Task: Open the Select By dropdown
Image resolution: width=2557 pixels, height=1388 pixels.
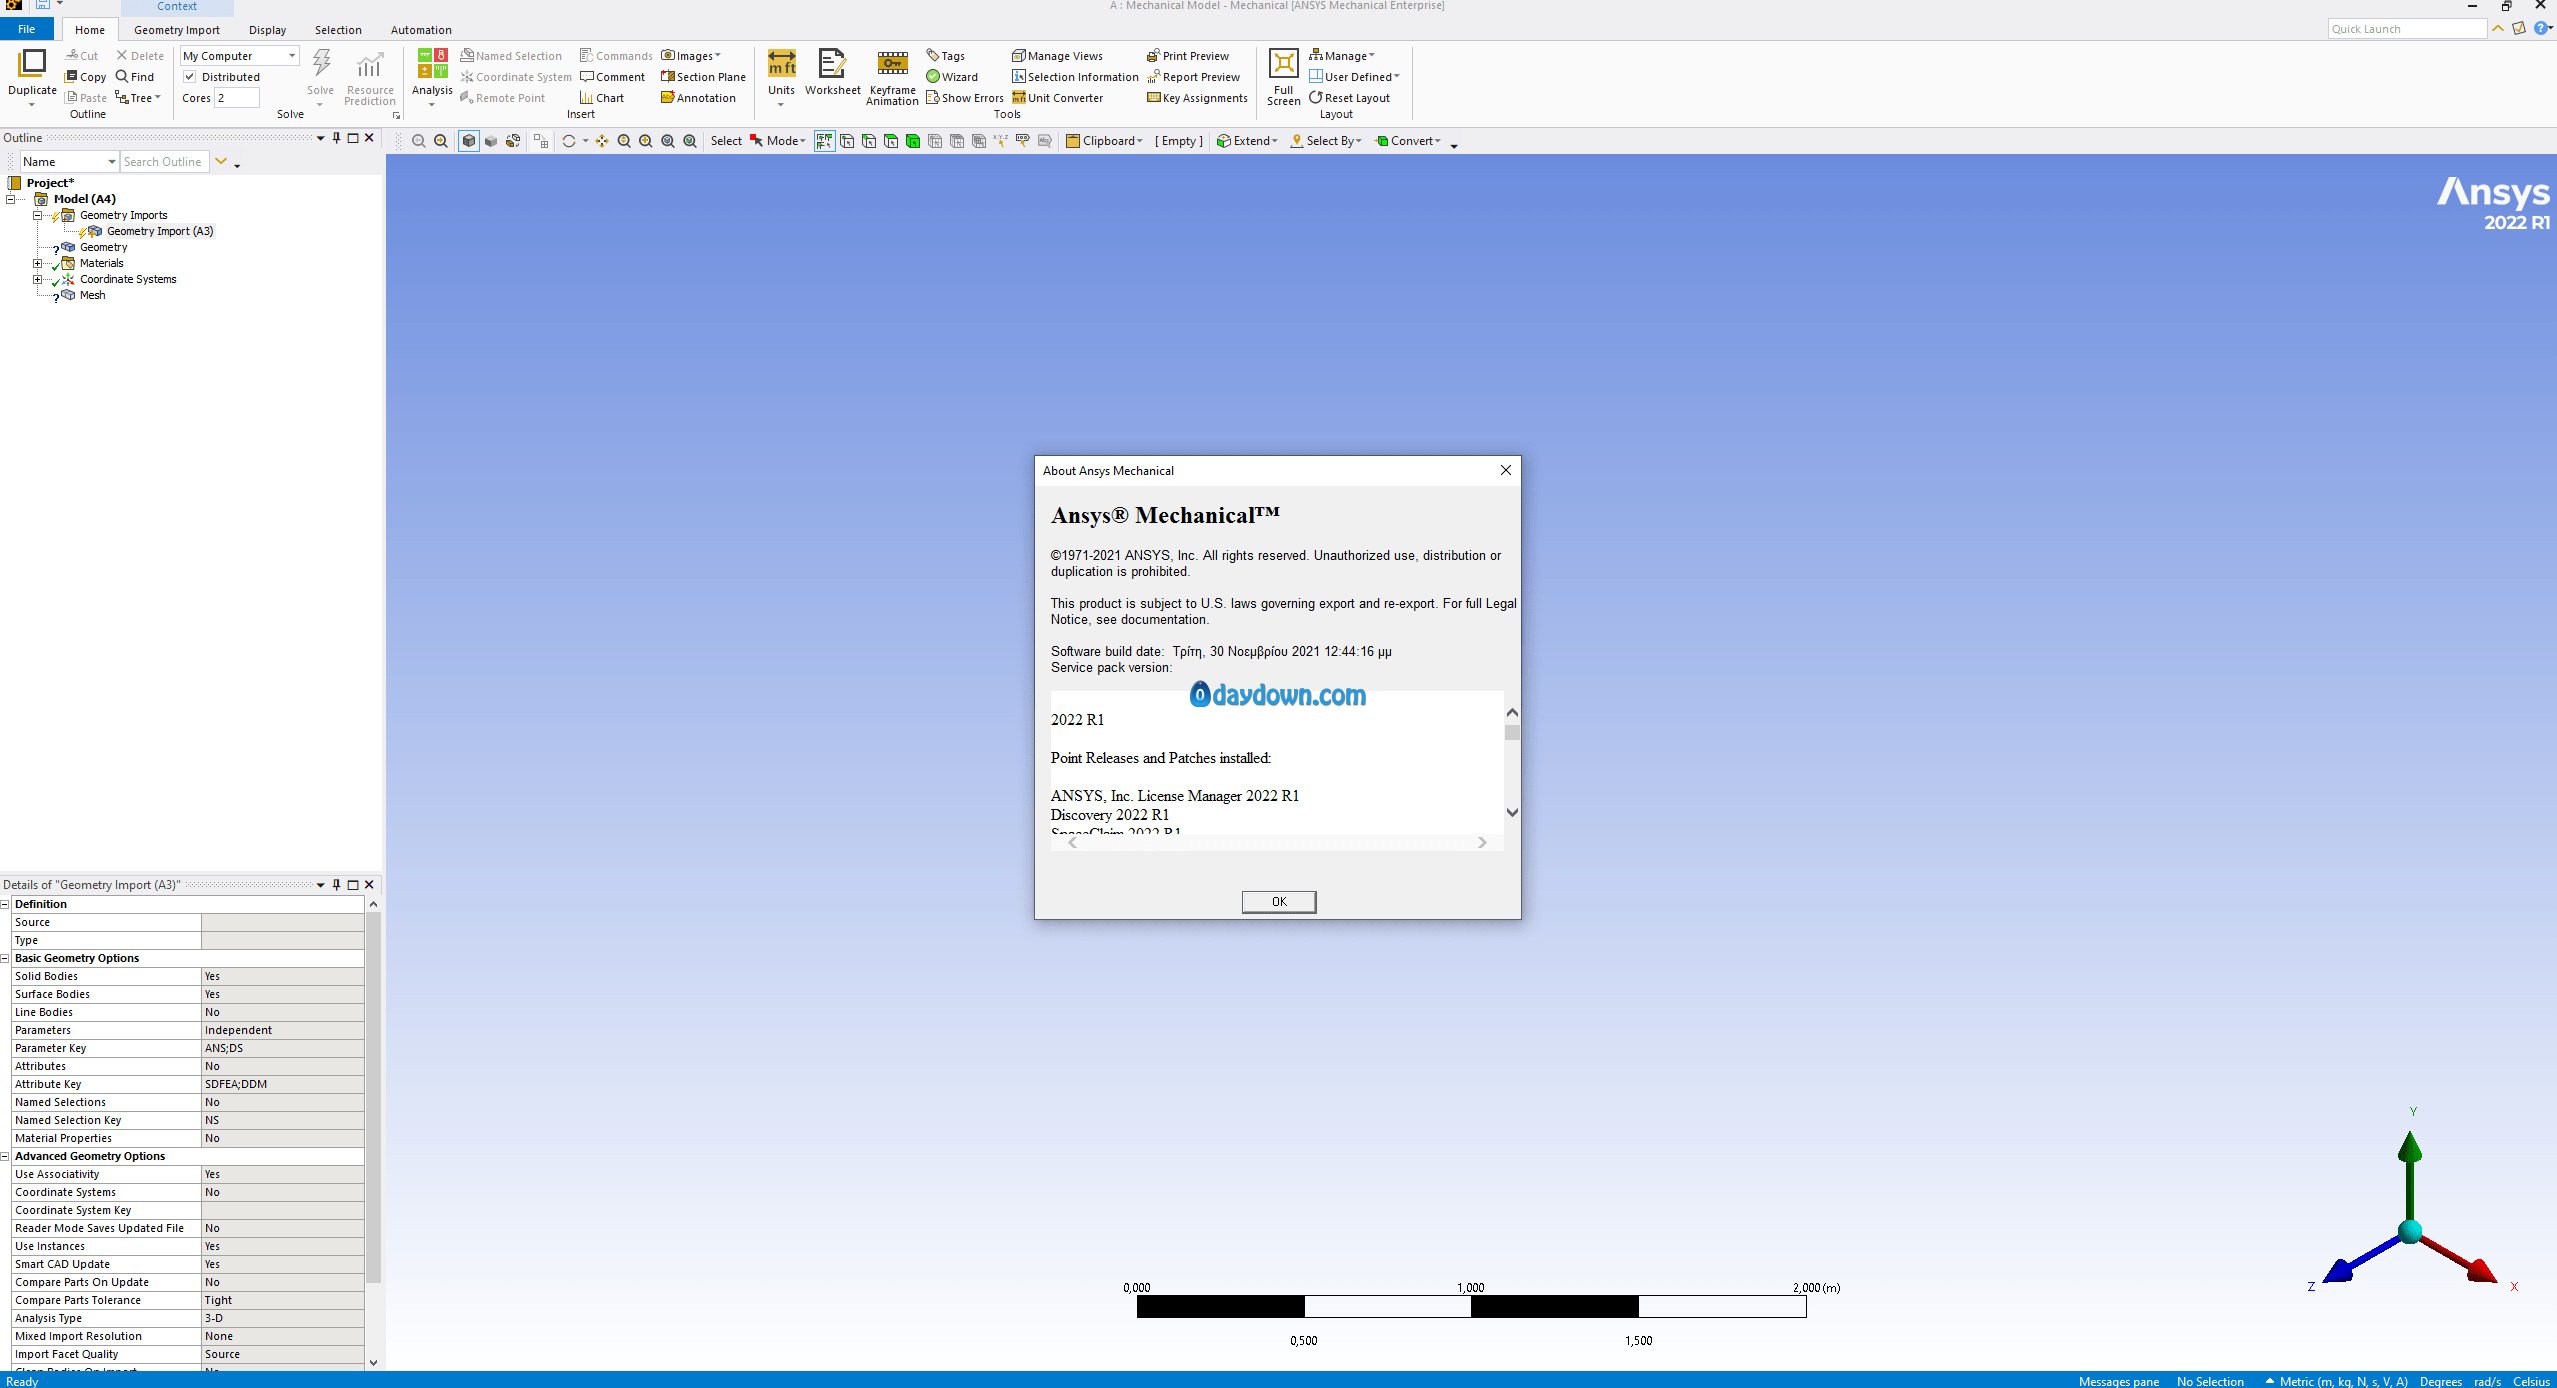Action: (x=1326, y=141)
